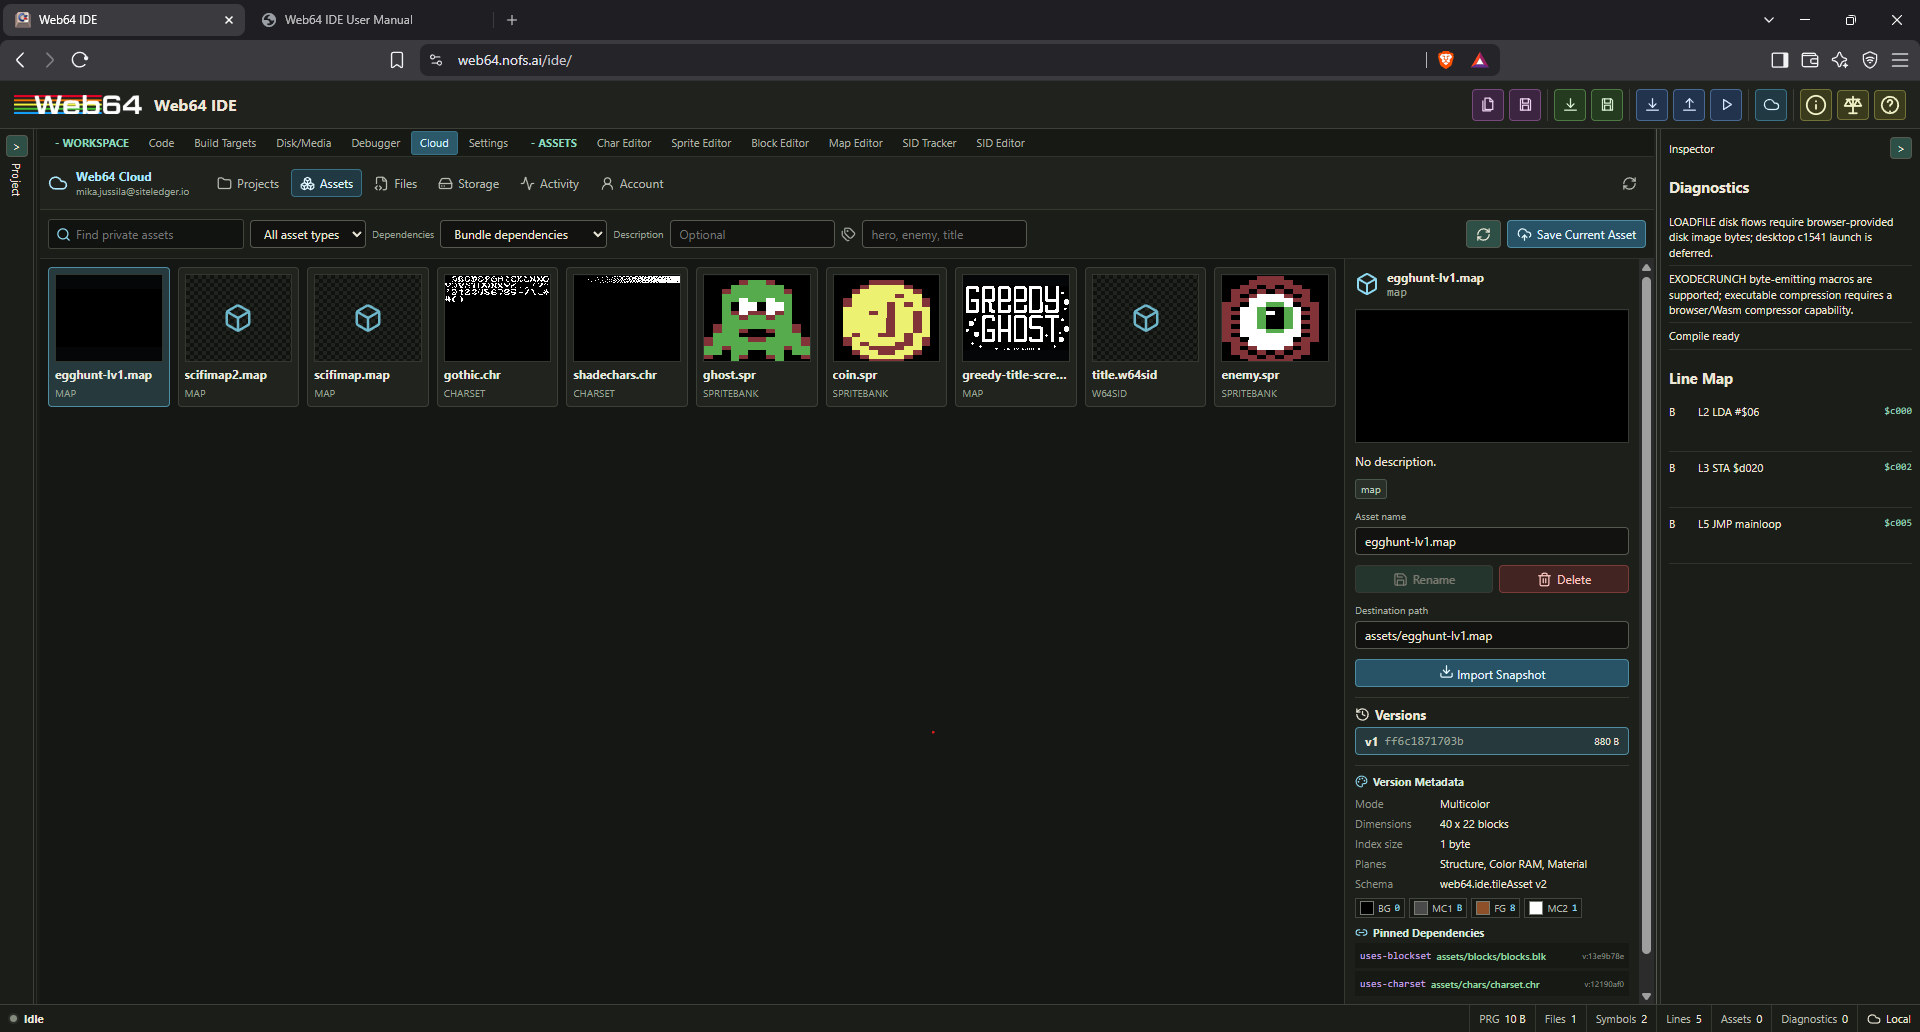Viewport: 1920px width, 1032px height.
Task: Open the cloud Activity section
Action: (550, 184)
